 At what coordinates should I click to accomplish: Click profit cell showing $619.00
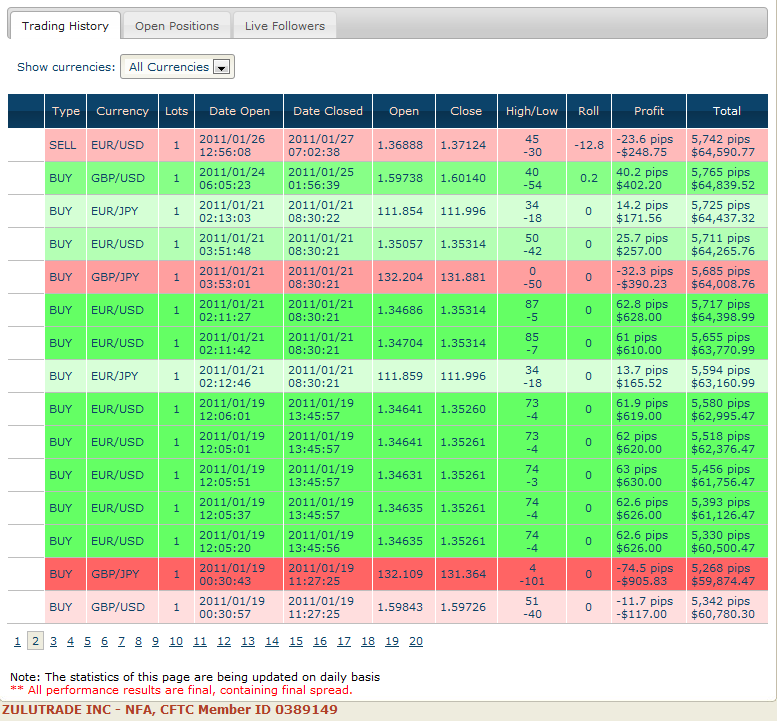[649, 409]
